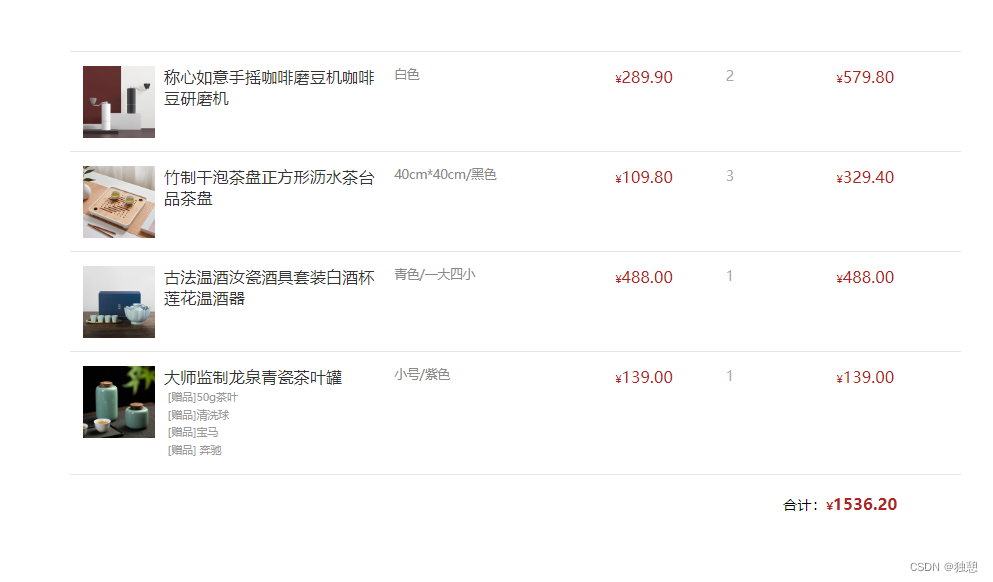The height and width of the screenshot is (582, 993).
Task: Select the quantity 2 for the coffee grinder
Action: click(x=729, y=75)
